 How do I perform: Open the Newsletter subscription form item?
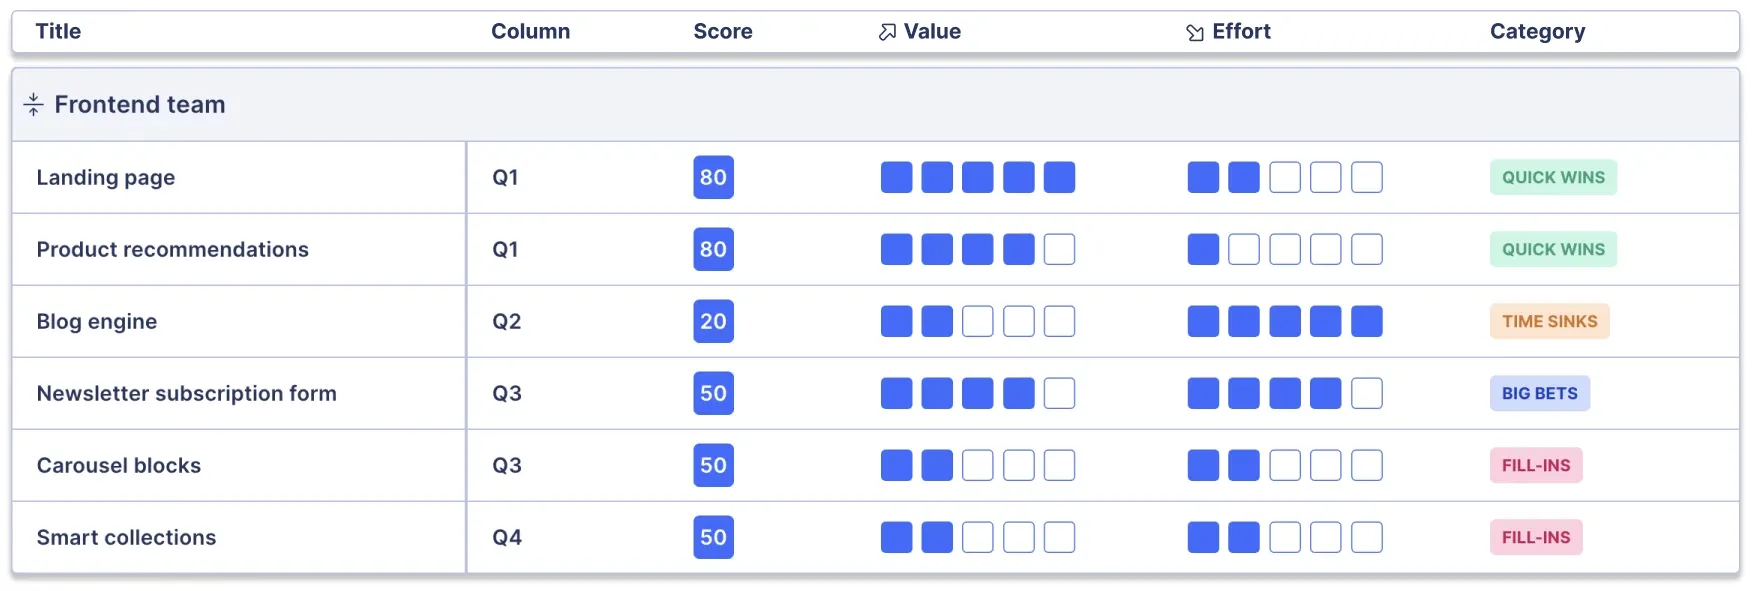186,393
